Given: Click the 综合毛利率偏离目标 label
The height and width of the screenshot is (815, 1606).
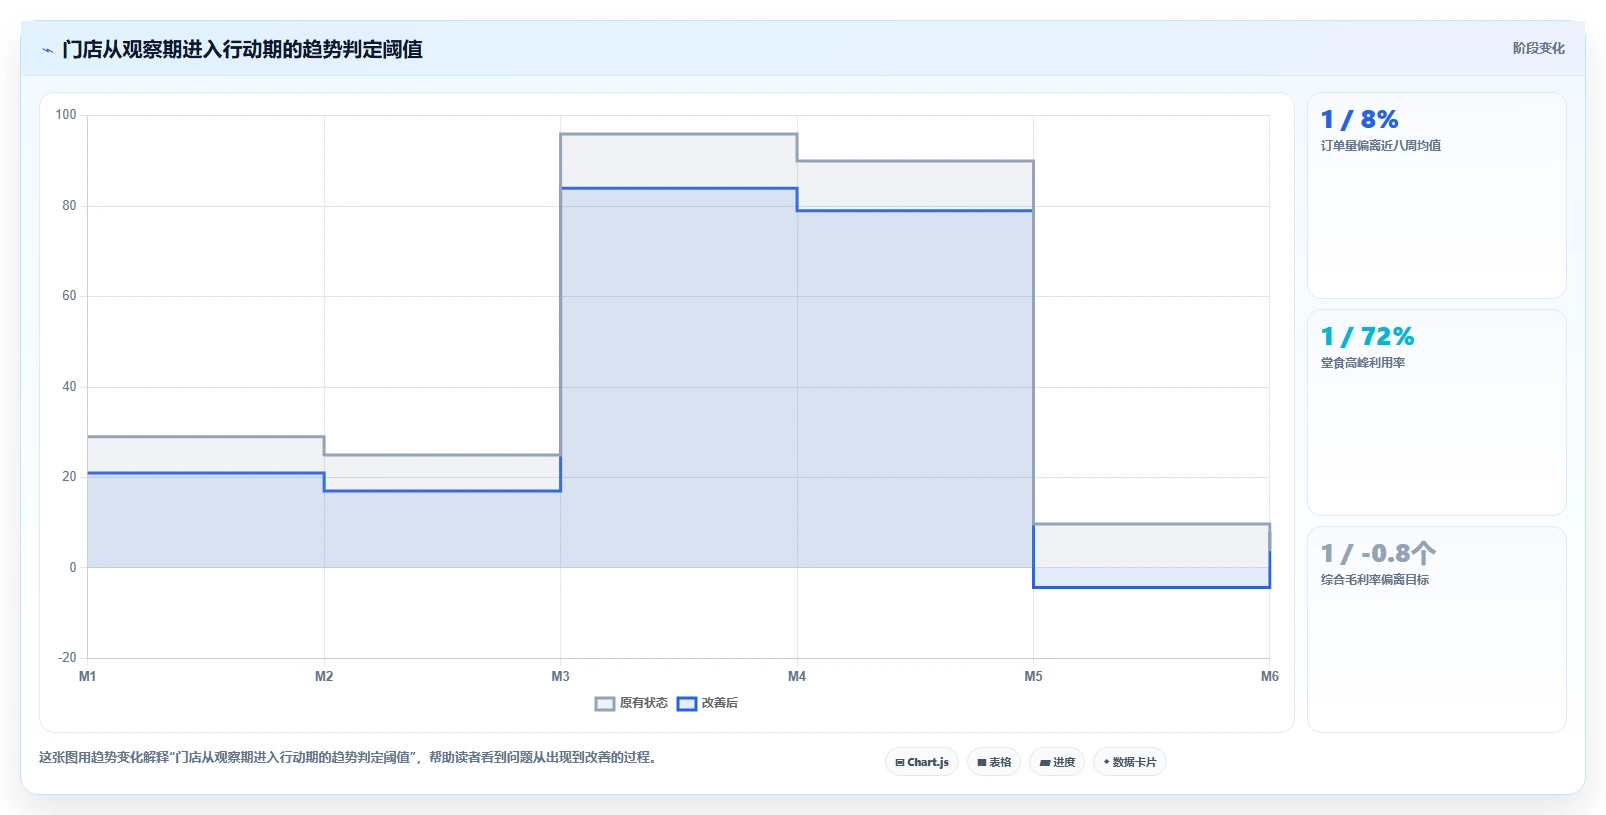Looking at the screenshot, I should tap(1375, 580).
